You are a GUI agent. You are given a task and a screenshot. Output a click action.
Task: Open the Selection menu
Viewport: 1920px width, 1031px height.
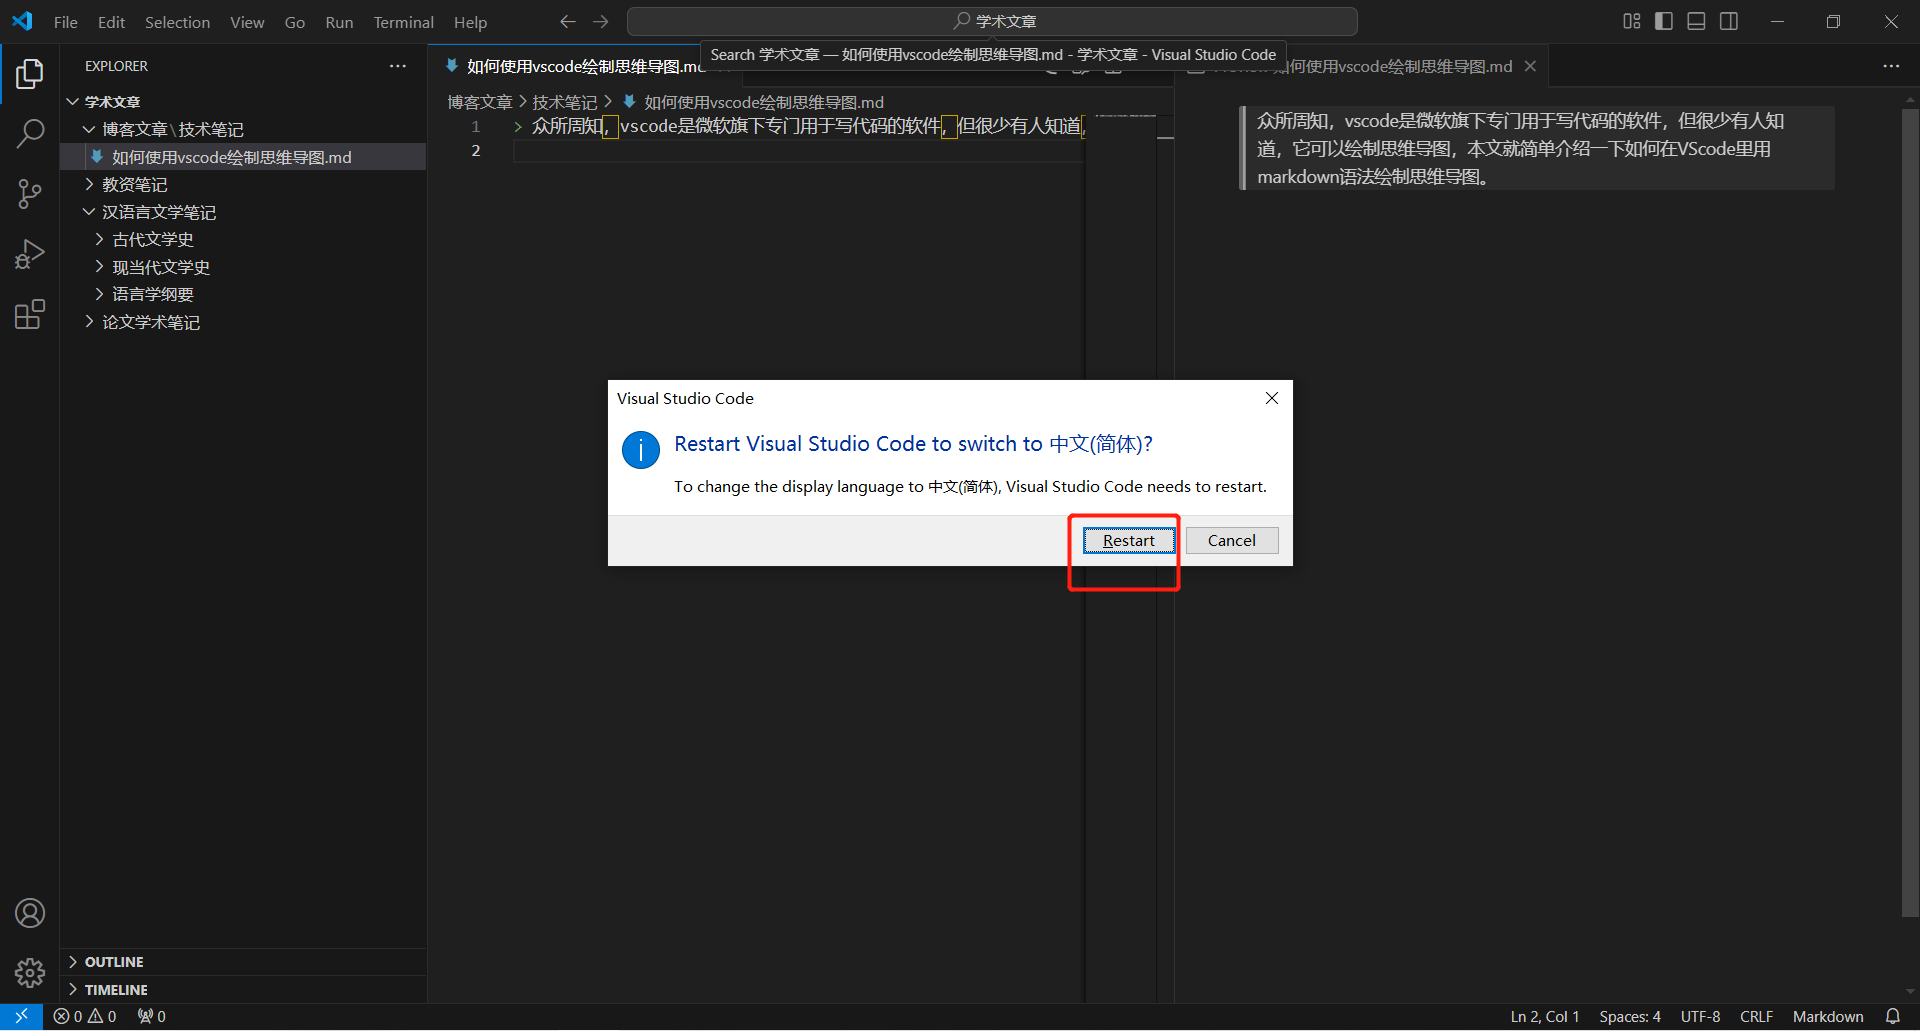[177, 22]
